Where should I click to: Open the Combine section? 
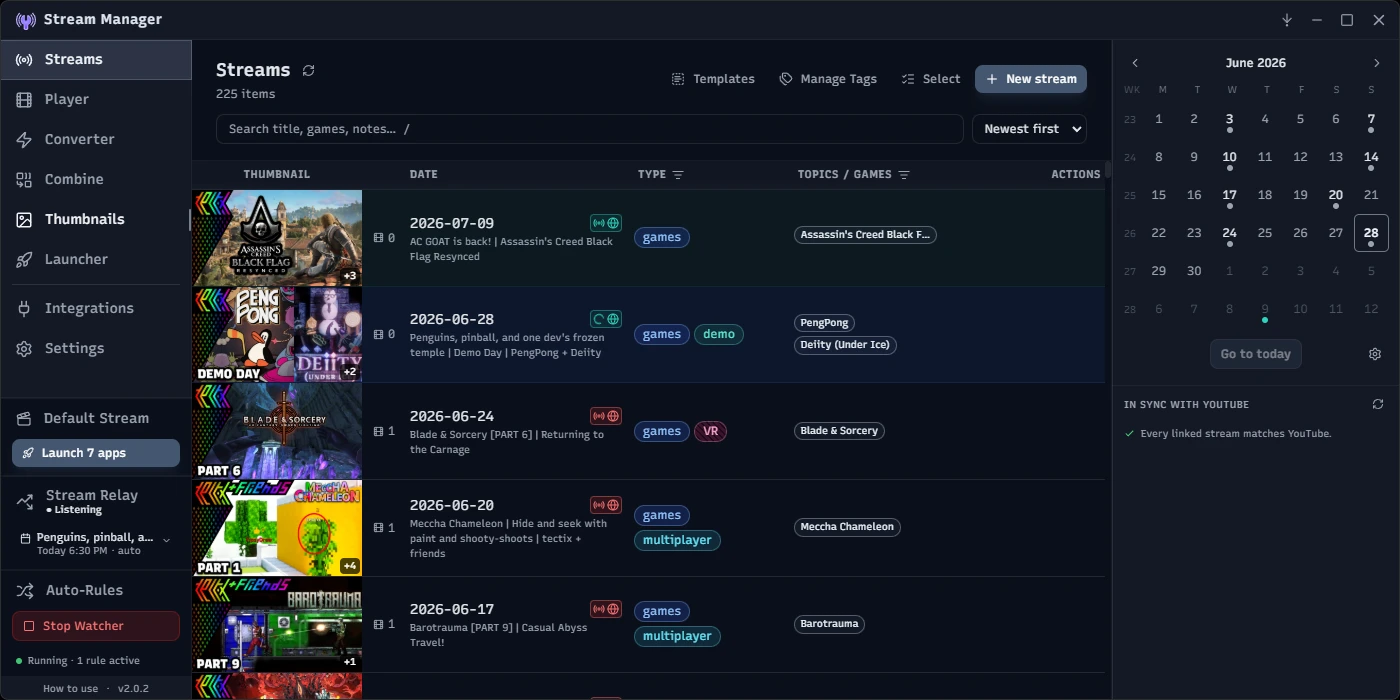point(96,179)
